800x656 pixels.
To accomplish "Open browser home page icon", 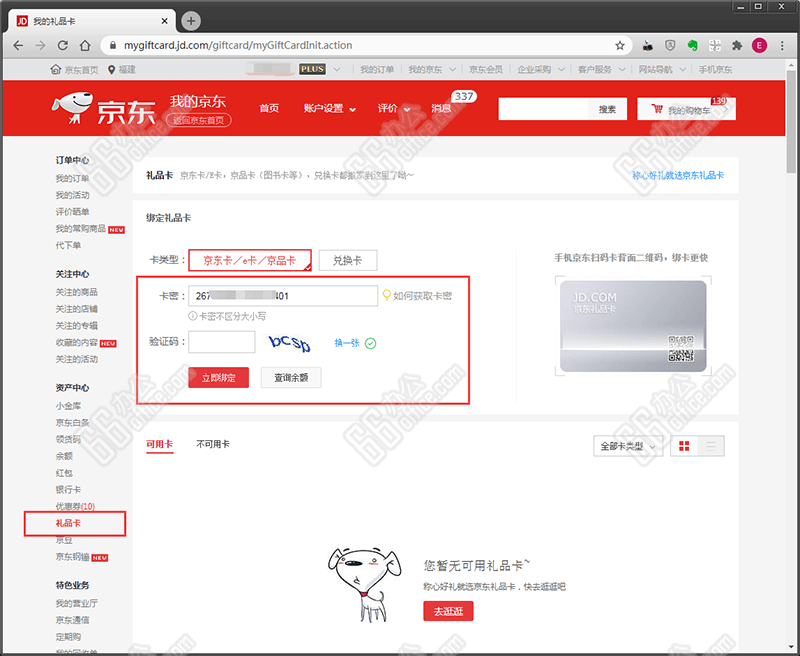I will tap(85, 45).
